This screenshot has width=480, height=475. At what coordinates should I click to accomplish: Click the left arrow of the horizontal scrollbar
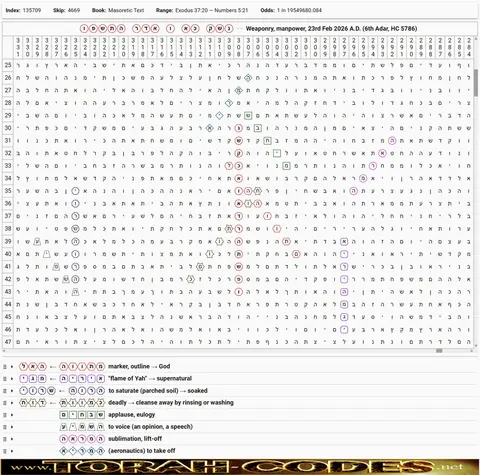pyautogui.click(x=4, y=351)
